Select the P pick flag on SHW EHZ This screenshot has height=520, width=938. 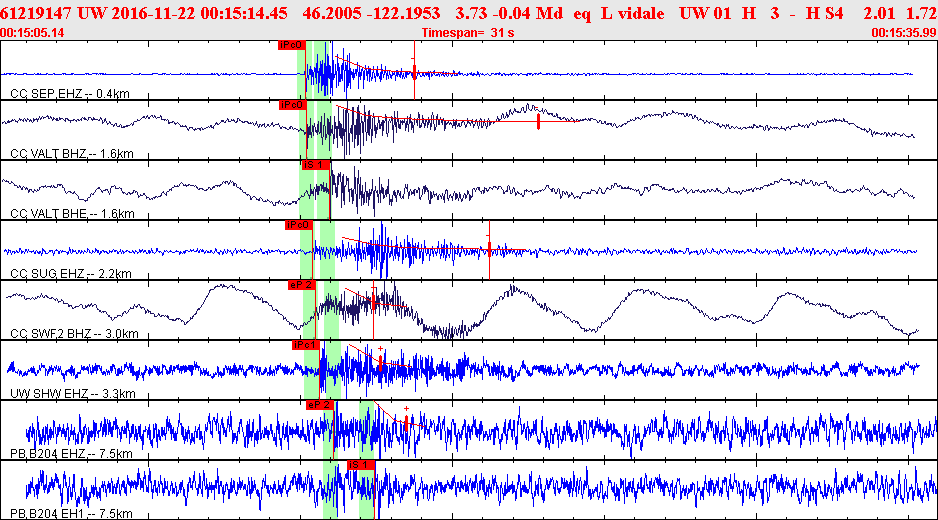click(306, 345)
